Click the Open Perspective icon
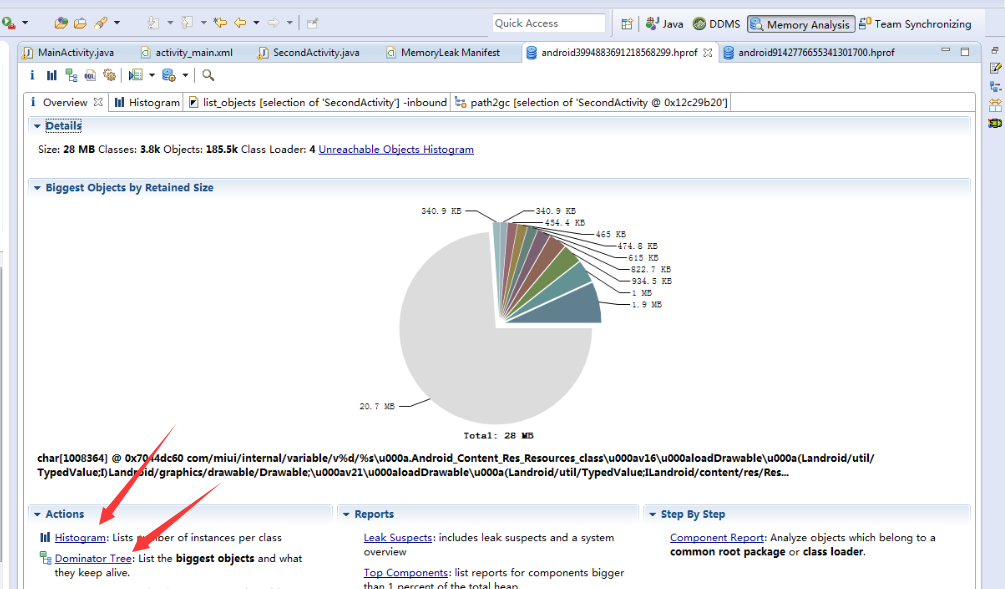1005x589 pixels. 627,24
